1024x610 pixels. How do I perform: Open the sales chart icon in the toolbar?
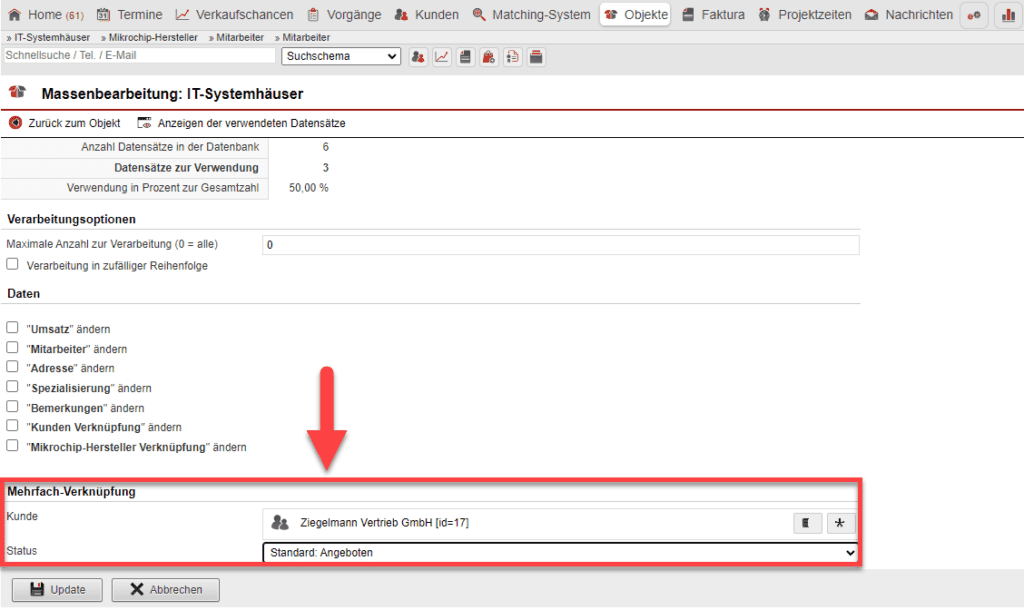[441, 57]
